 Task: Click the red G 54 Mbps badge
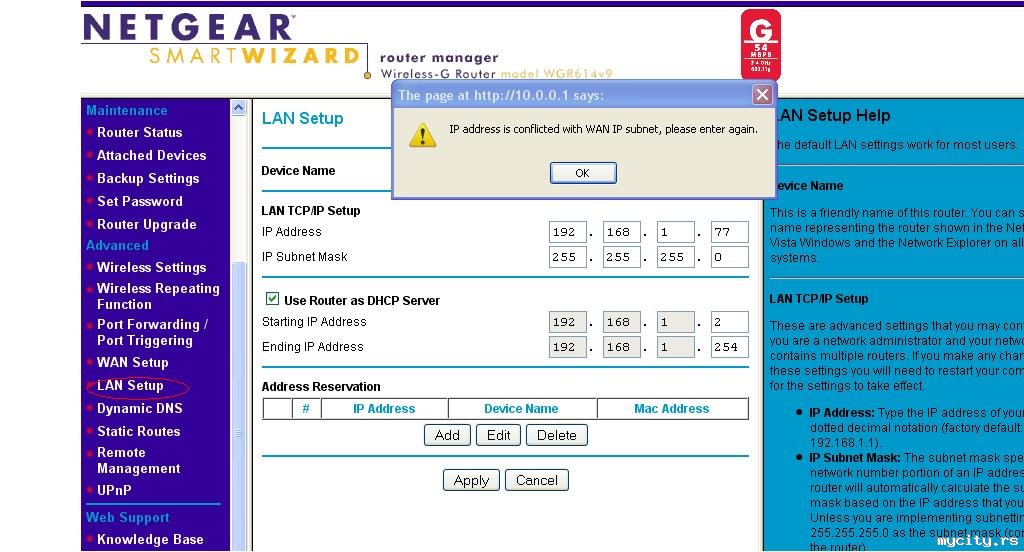[x=760, y=44]
